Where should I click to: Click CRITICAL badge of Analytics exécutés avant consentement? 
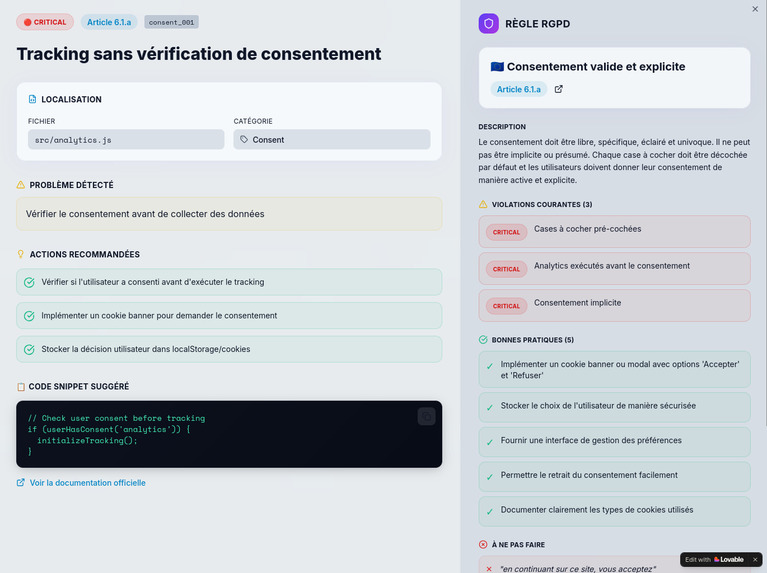(x=506, y=269)
